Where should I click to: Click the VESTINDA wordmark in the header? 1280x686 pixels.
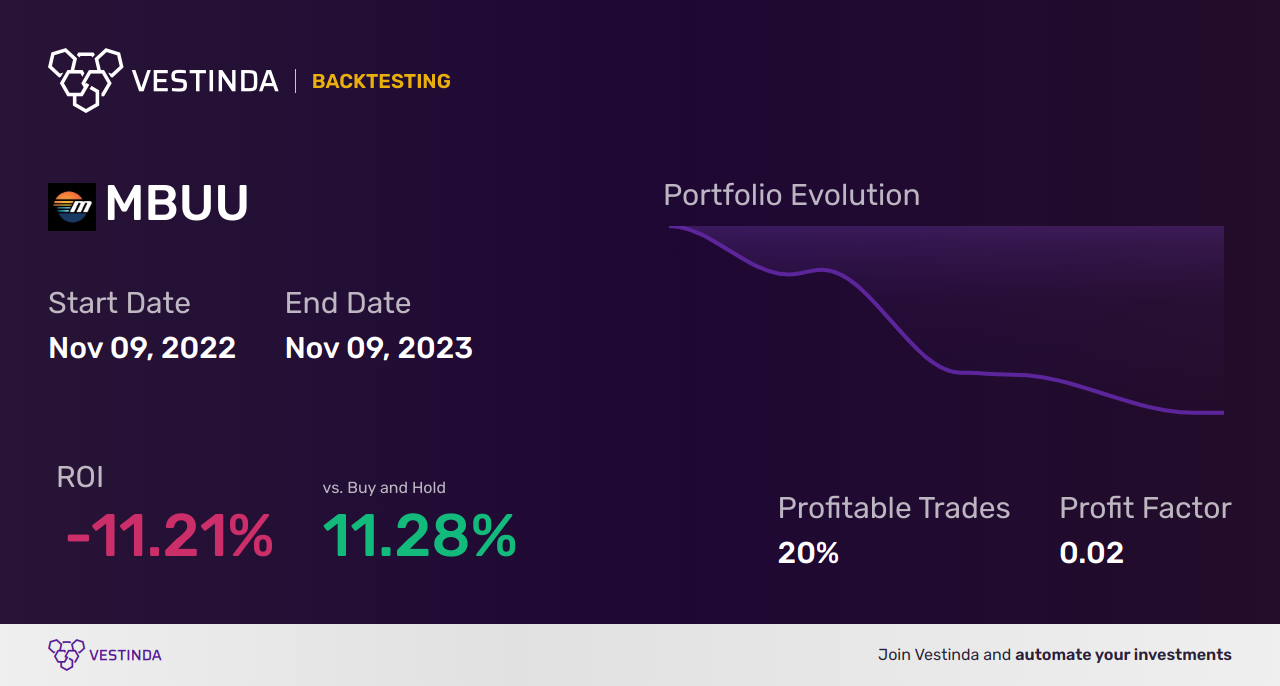(205, 81)
